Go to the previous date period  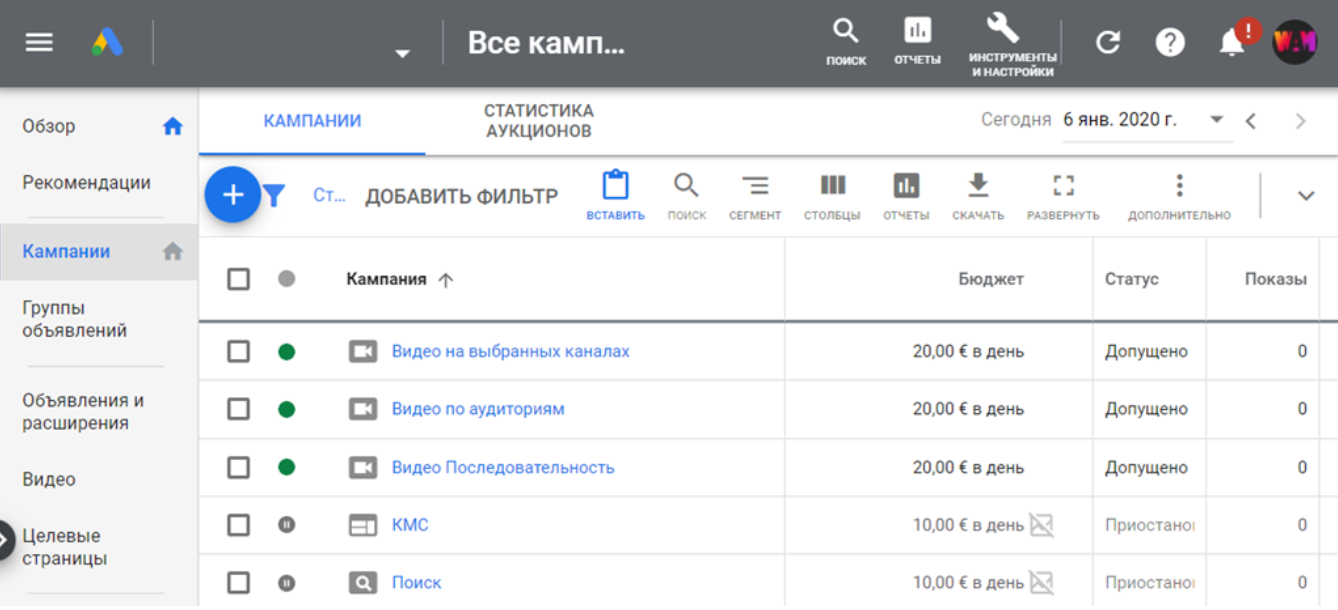click(x=1250, y=121)
